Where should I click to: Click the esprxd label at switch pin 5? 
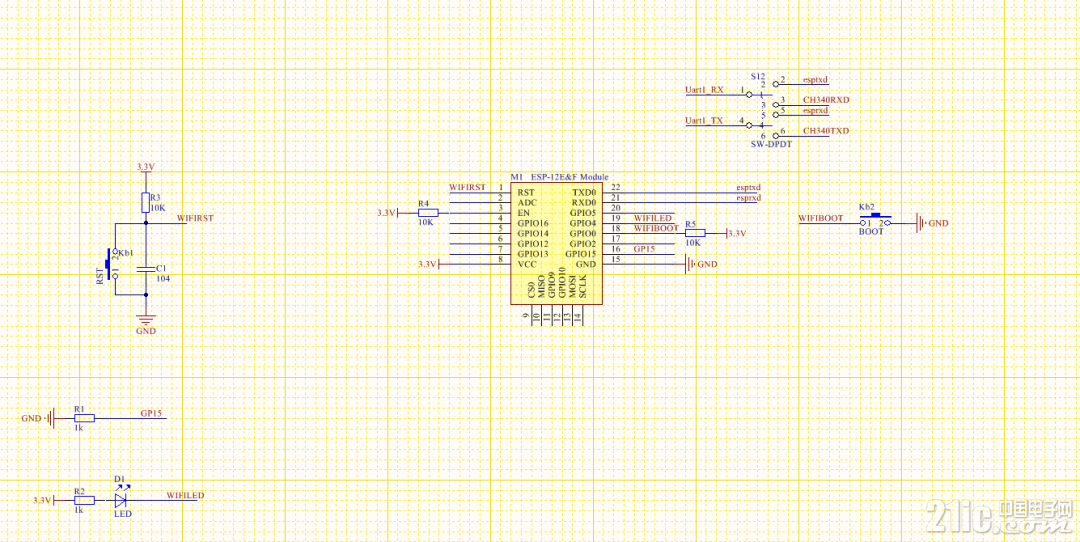(816, 110)
